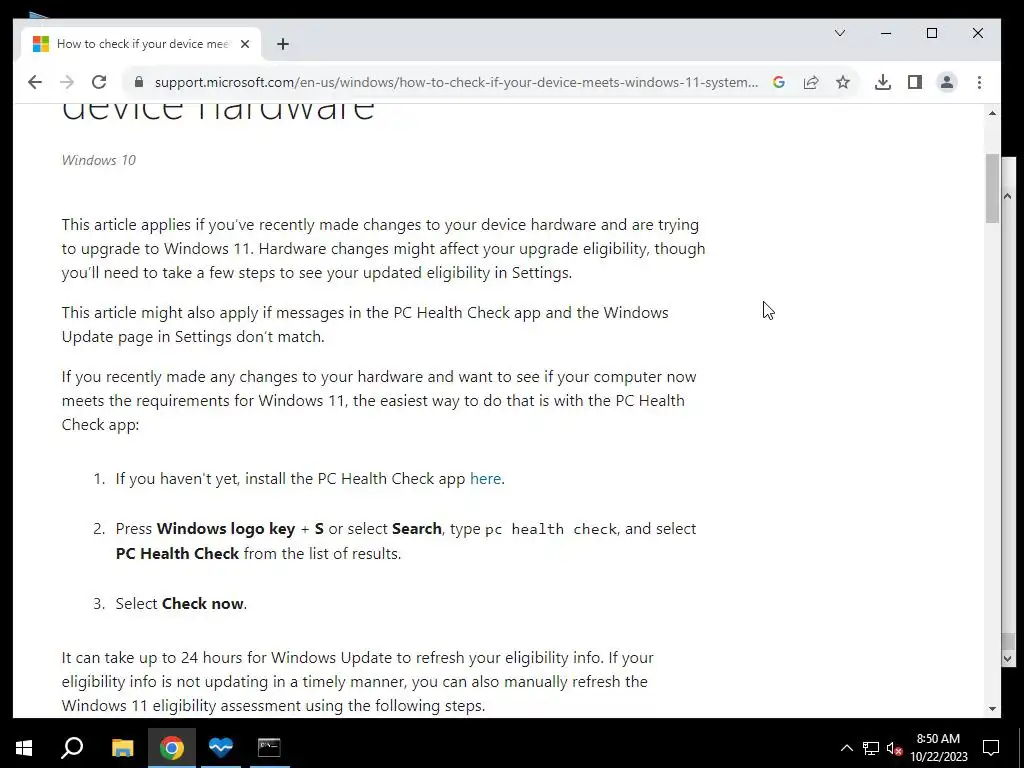Open Chrome three-dot menu
Viewport: 1024px width, 768px height.
(979, 82)
